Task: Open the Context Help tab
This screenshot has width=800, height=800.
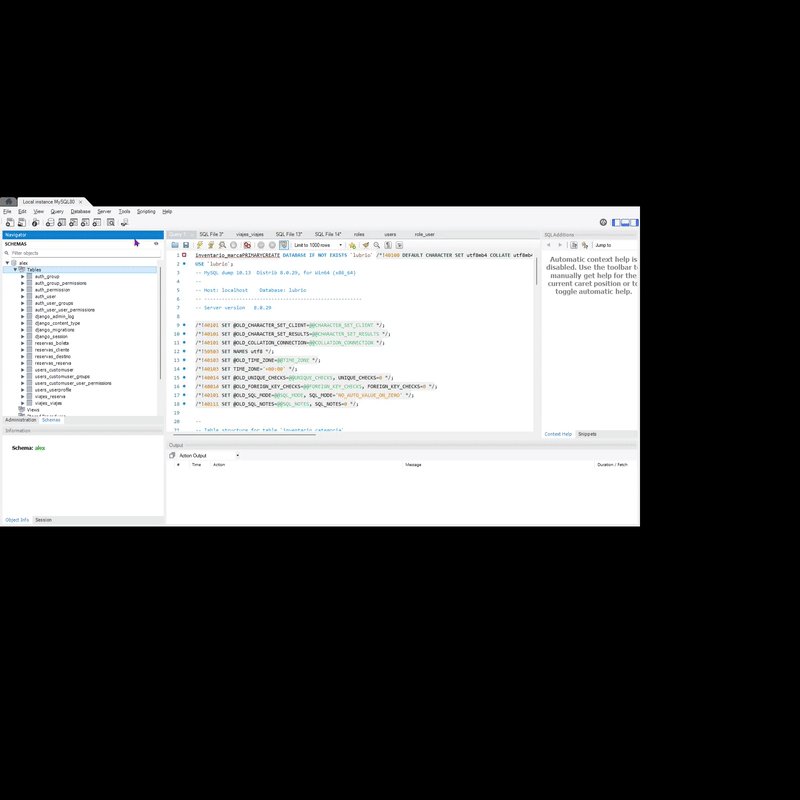Action: [x=558, y=434]
